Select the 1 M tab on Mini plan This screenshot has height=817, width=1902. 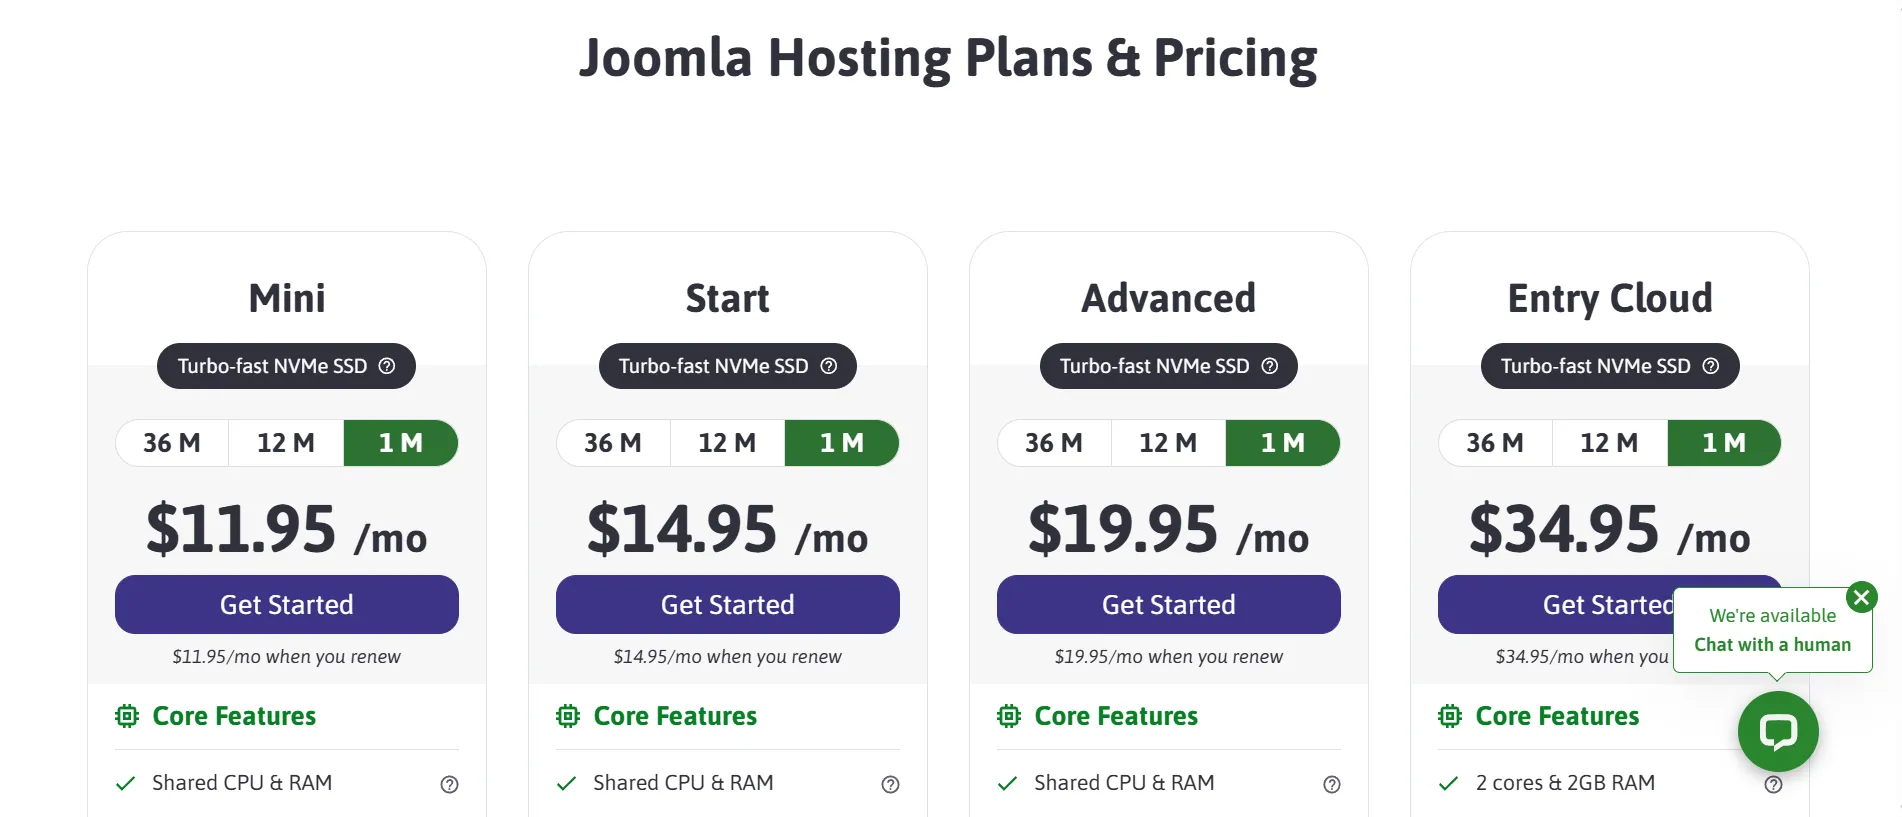click(x=400, y=443)
